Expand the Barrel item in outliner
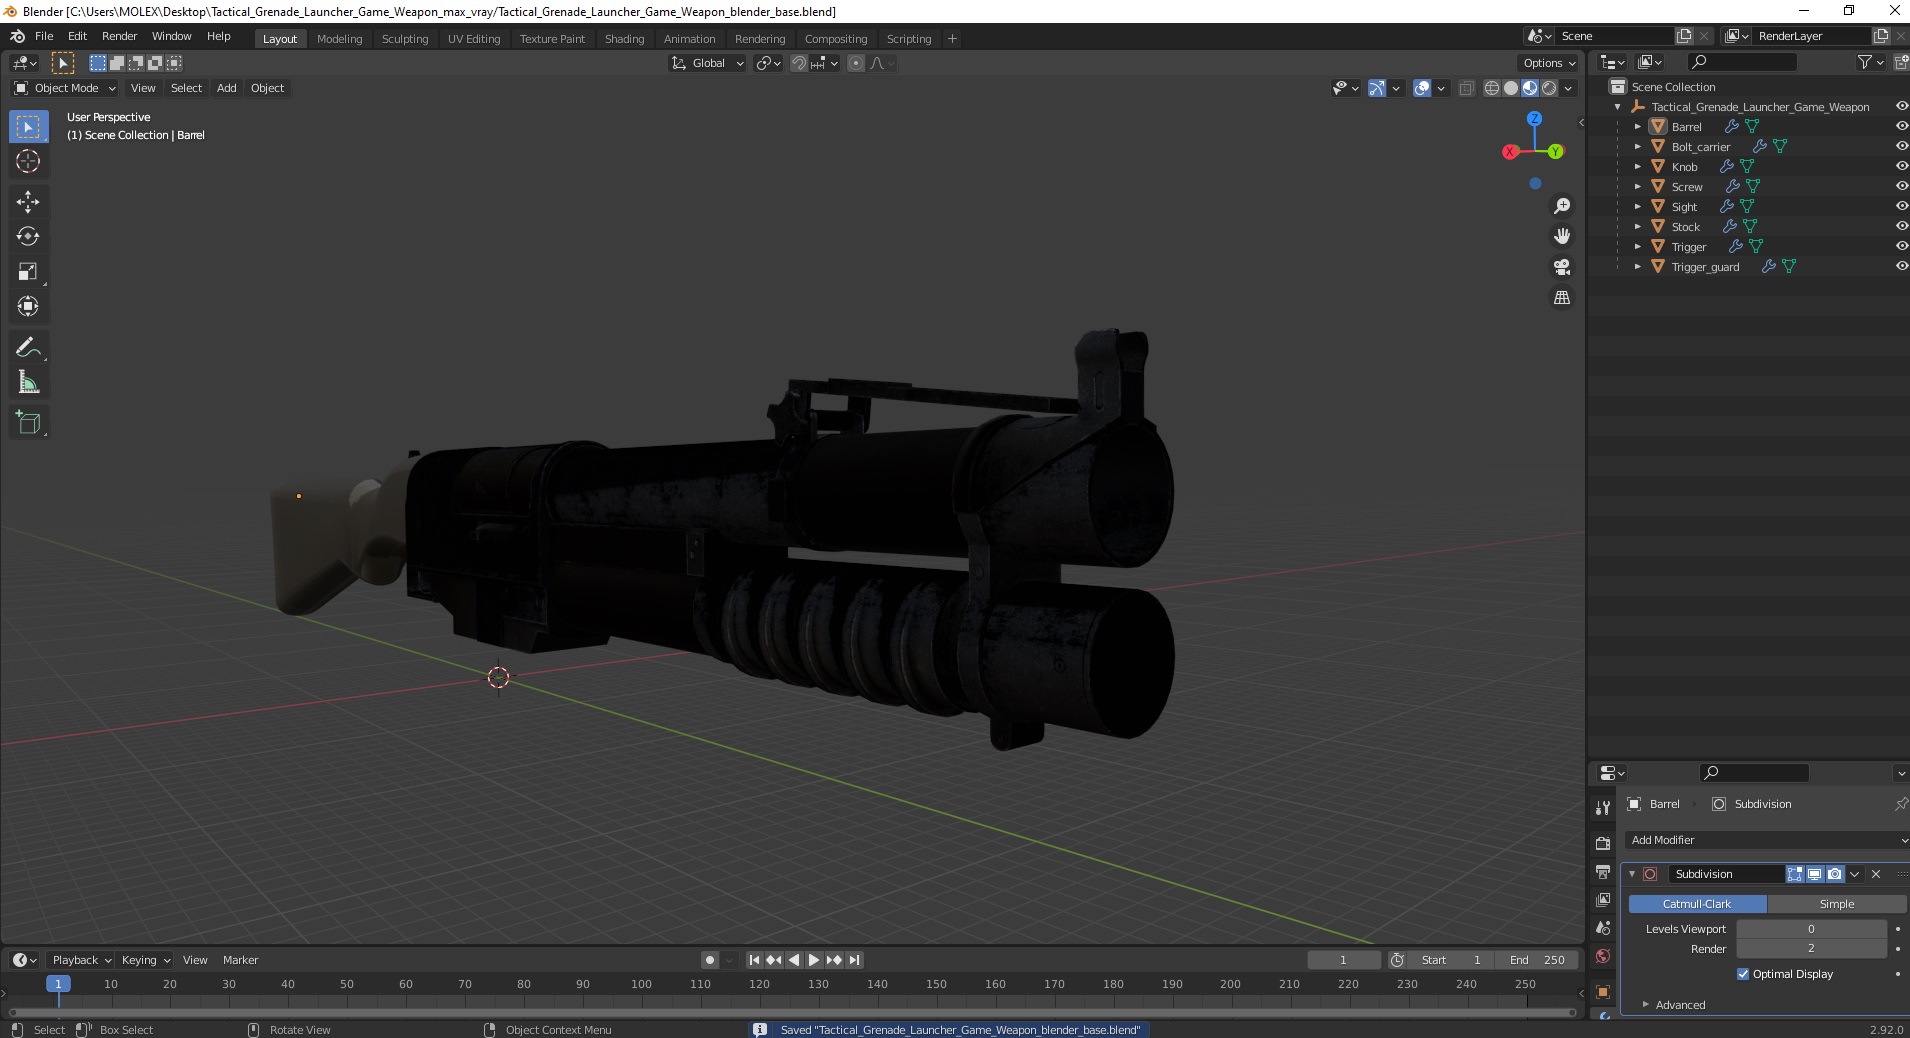The width and height of the screenshot is (1910, 1038). click(1637, 127)
